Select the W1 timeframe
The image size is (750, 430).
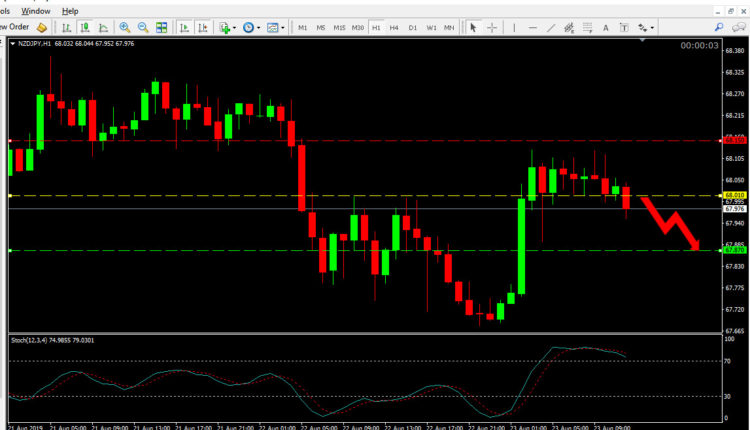(431, 28)
